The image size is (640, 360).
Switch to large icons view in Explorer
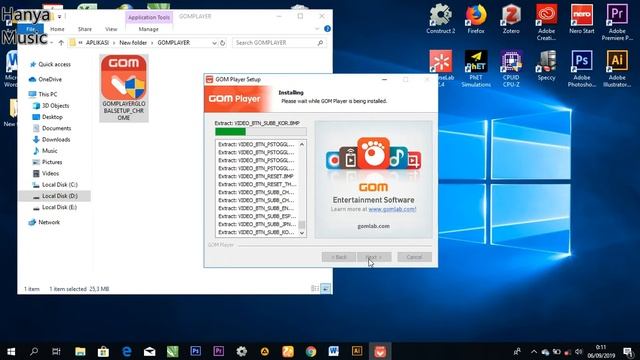click(326, 289)
